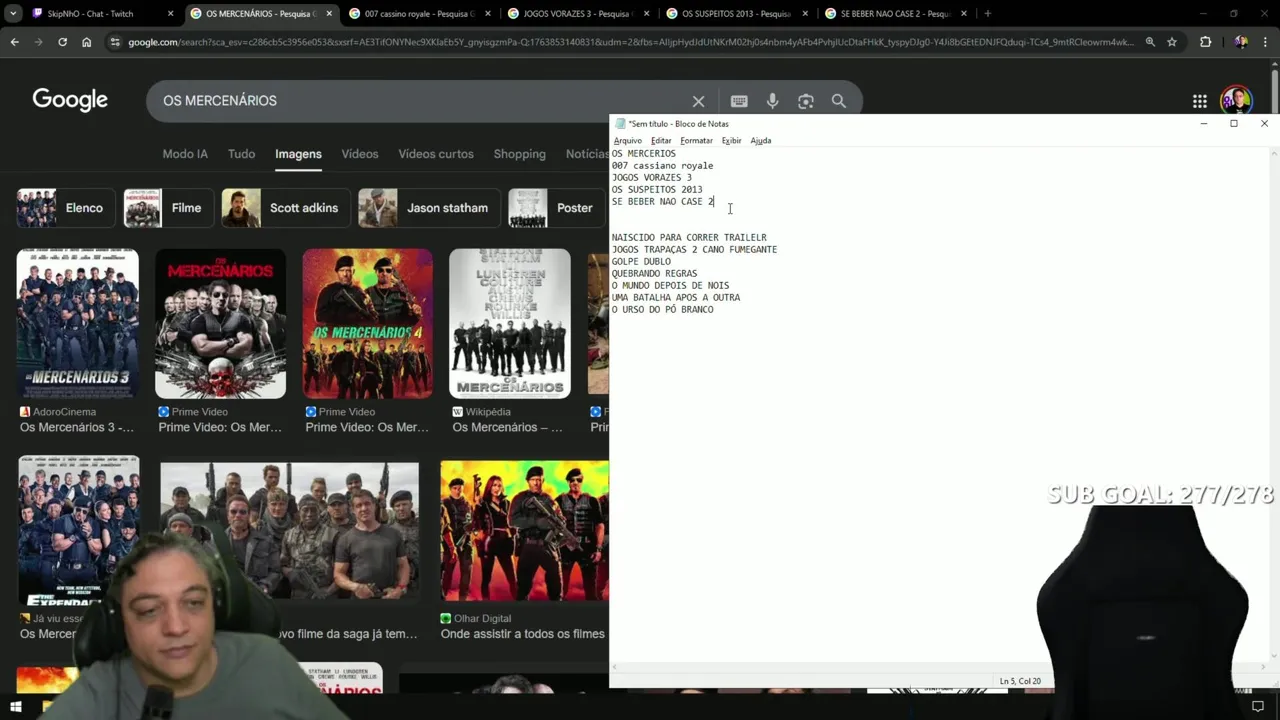Open the Windows Start menu
Screen dimensions: 1280x720
(16, 707)
